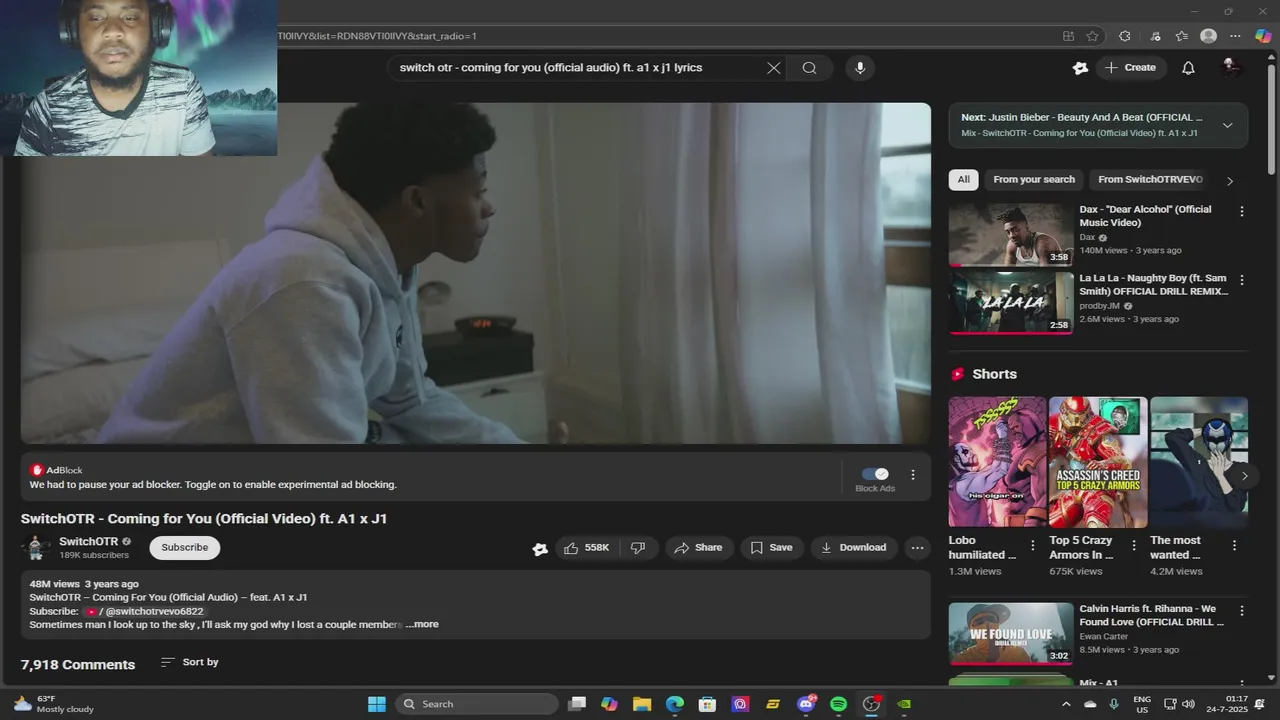
Task: Click star-face icon left of like button
Action: coord(540,548)
